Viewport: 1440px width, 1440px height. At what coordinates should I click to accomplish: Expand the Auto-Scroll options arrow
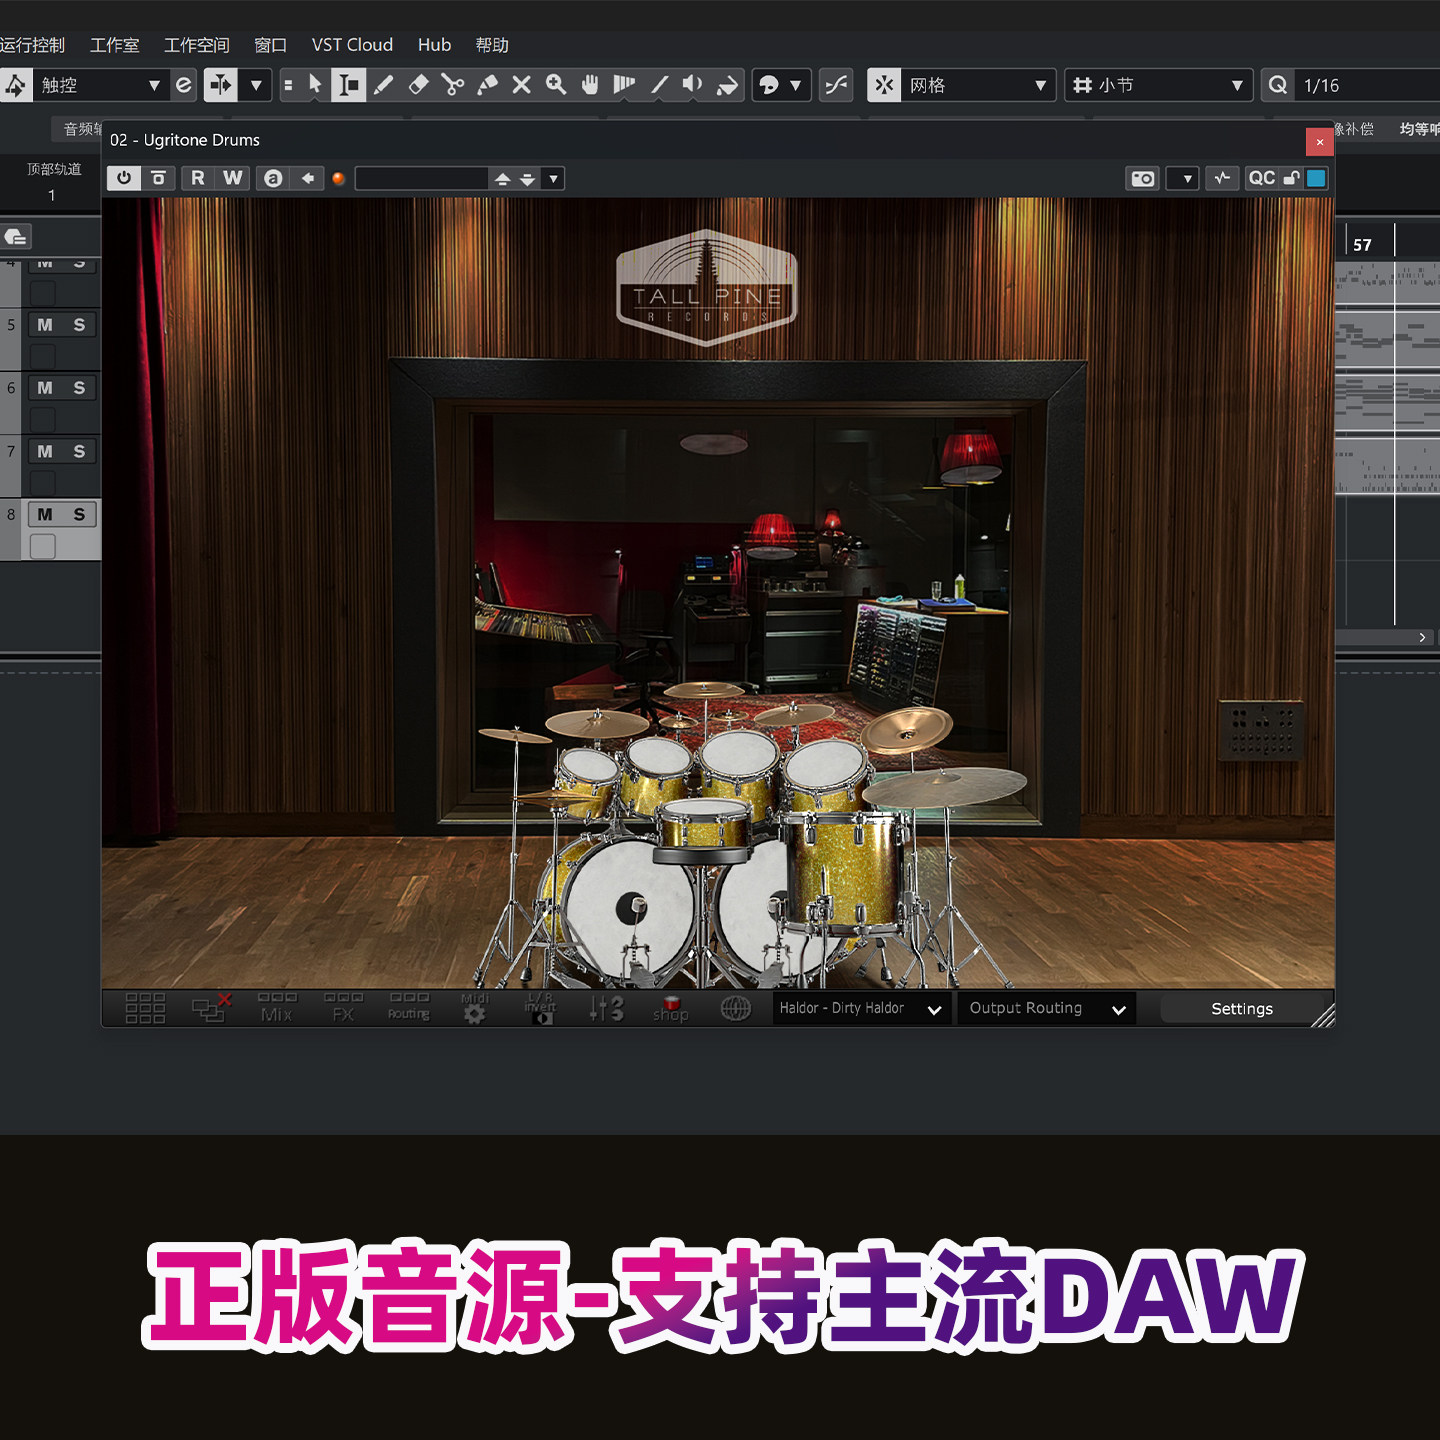point(256,85)
